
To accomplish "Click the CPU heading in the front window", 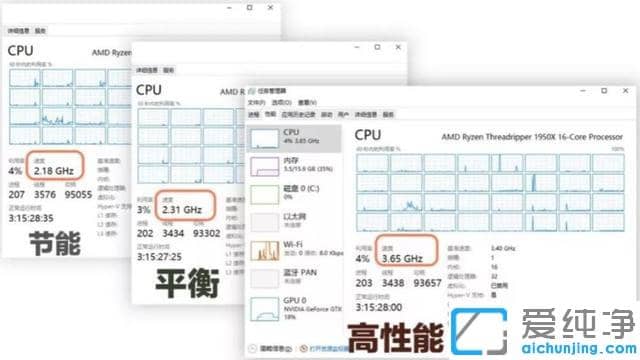I will (368, 135).
